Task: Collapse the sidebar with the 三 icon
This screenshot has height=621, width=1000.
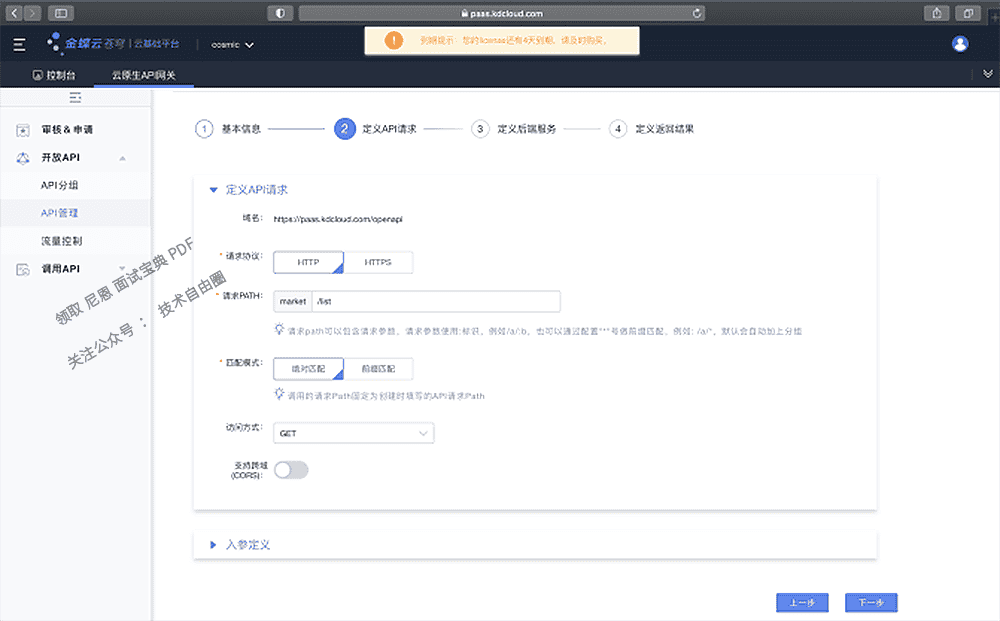Action: [74, 97]
